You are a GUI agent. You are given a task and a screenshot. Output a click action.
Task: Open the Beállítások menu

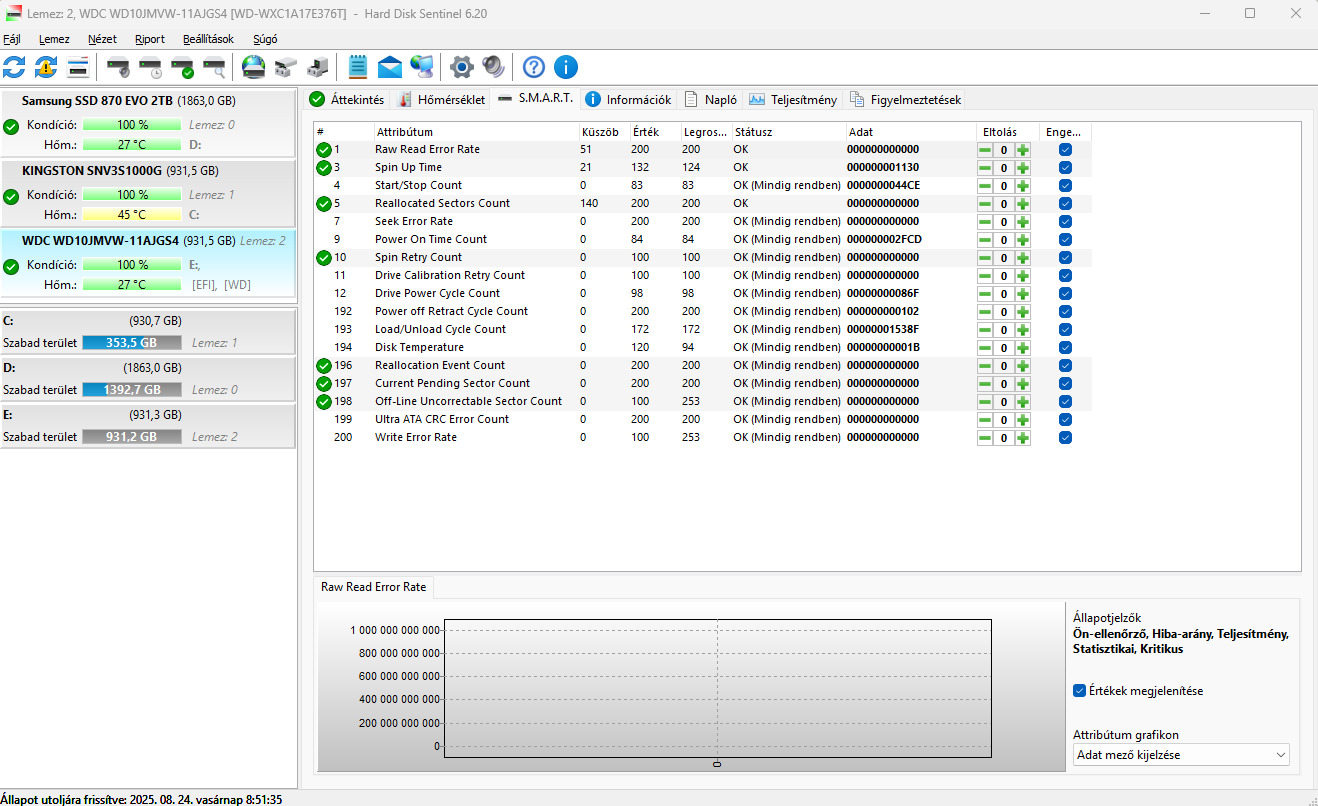(208, 39)
